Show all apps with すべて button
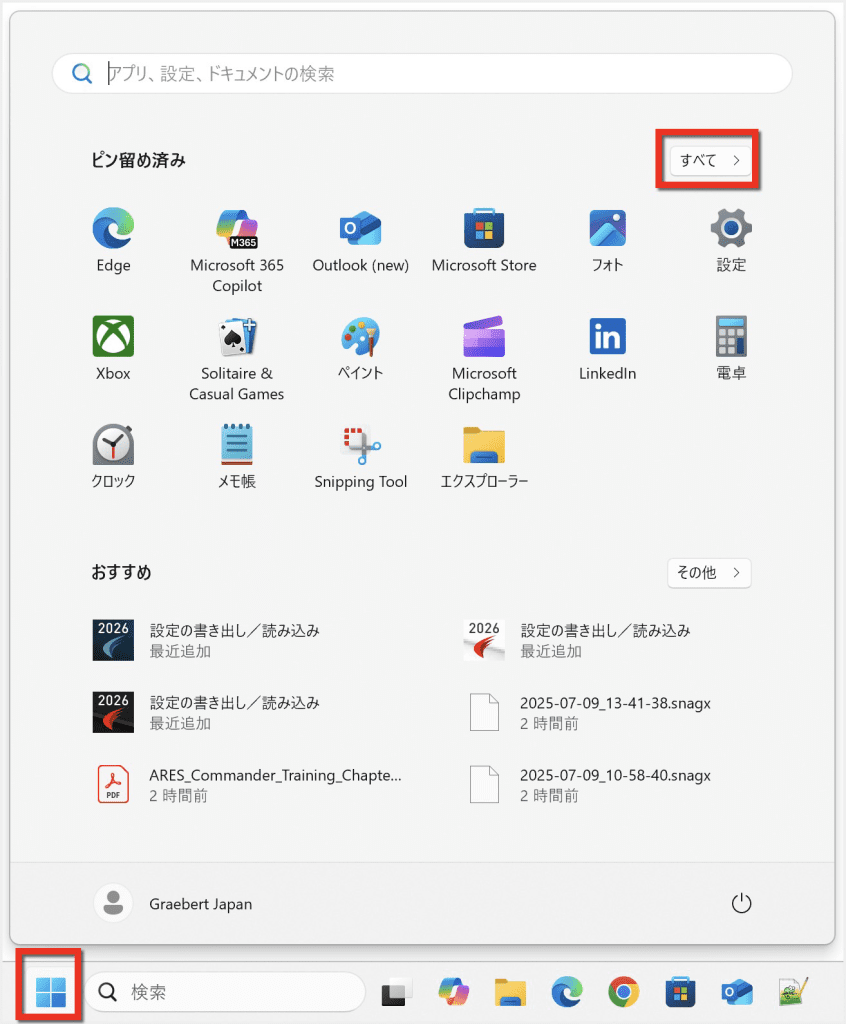 click(710, 160)
